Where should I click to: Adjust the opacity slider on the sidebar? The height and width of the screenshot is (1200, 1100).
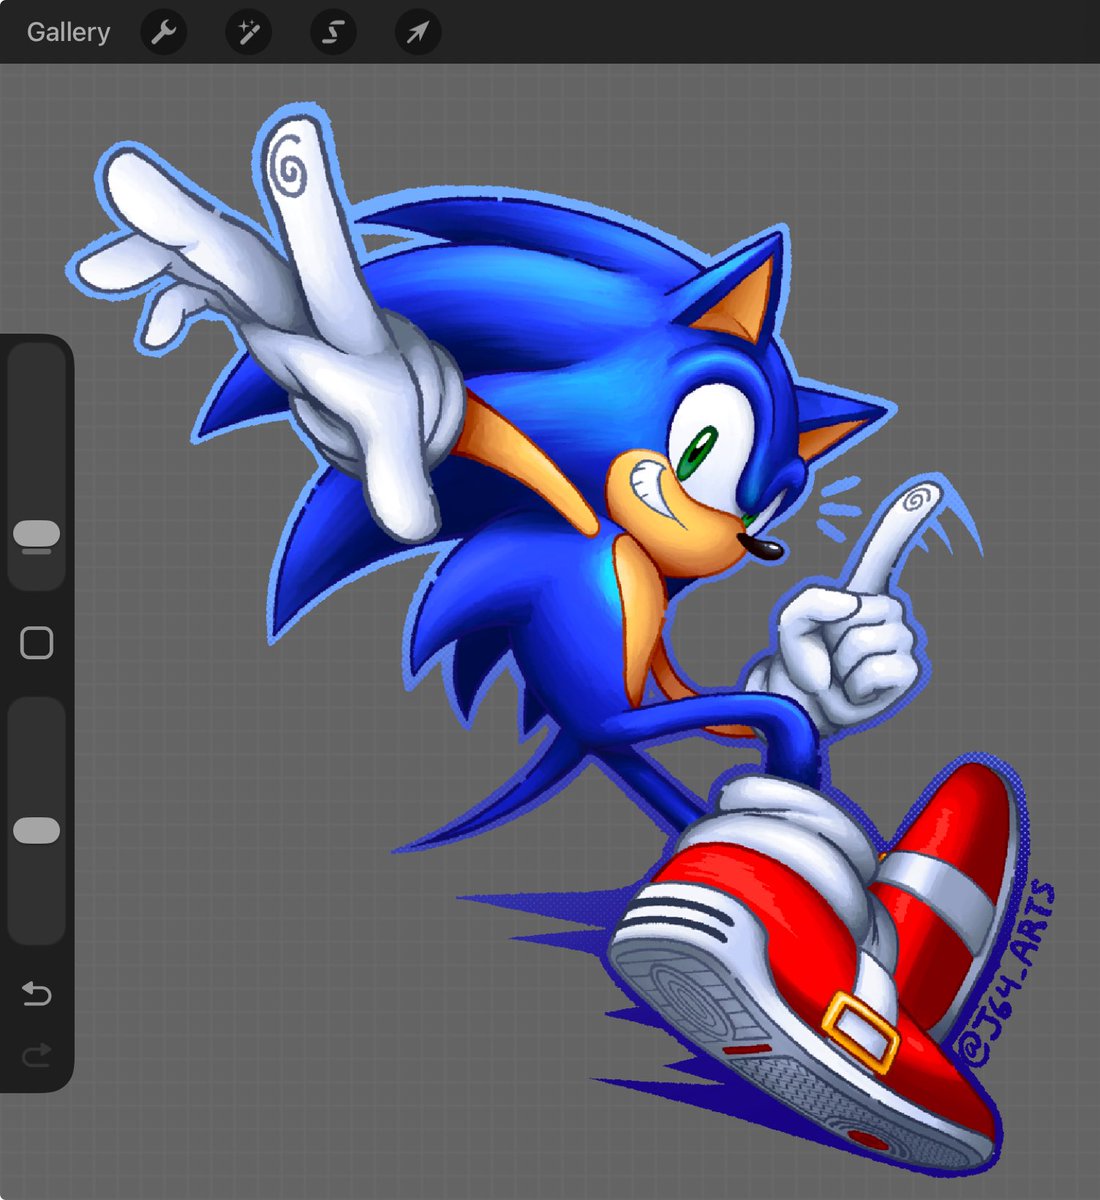coord(36,828)
